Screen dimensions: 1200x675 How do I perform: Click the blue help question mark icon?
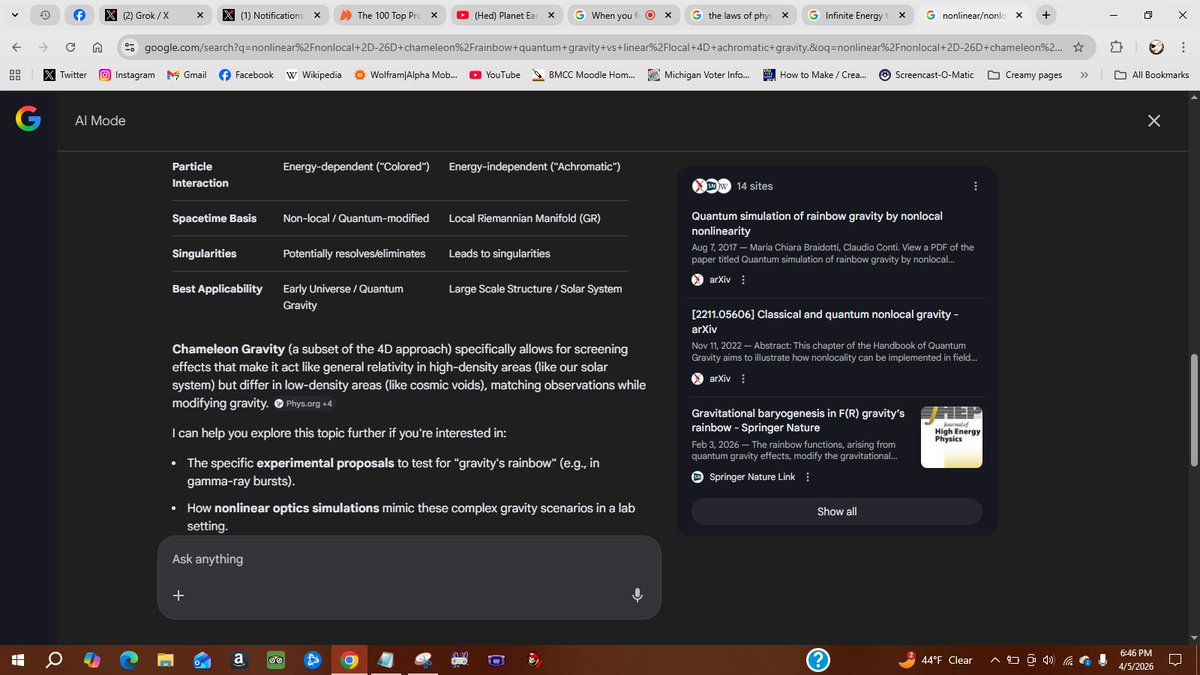coord(818,660)
